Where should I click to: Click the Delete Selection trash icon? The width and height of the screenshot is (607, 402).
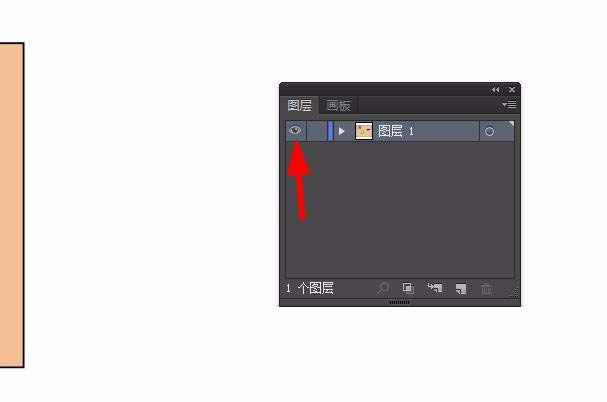click(487, 288)
